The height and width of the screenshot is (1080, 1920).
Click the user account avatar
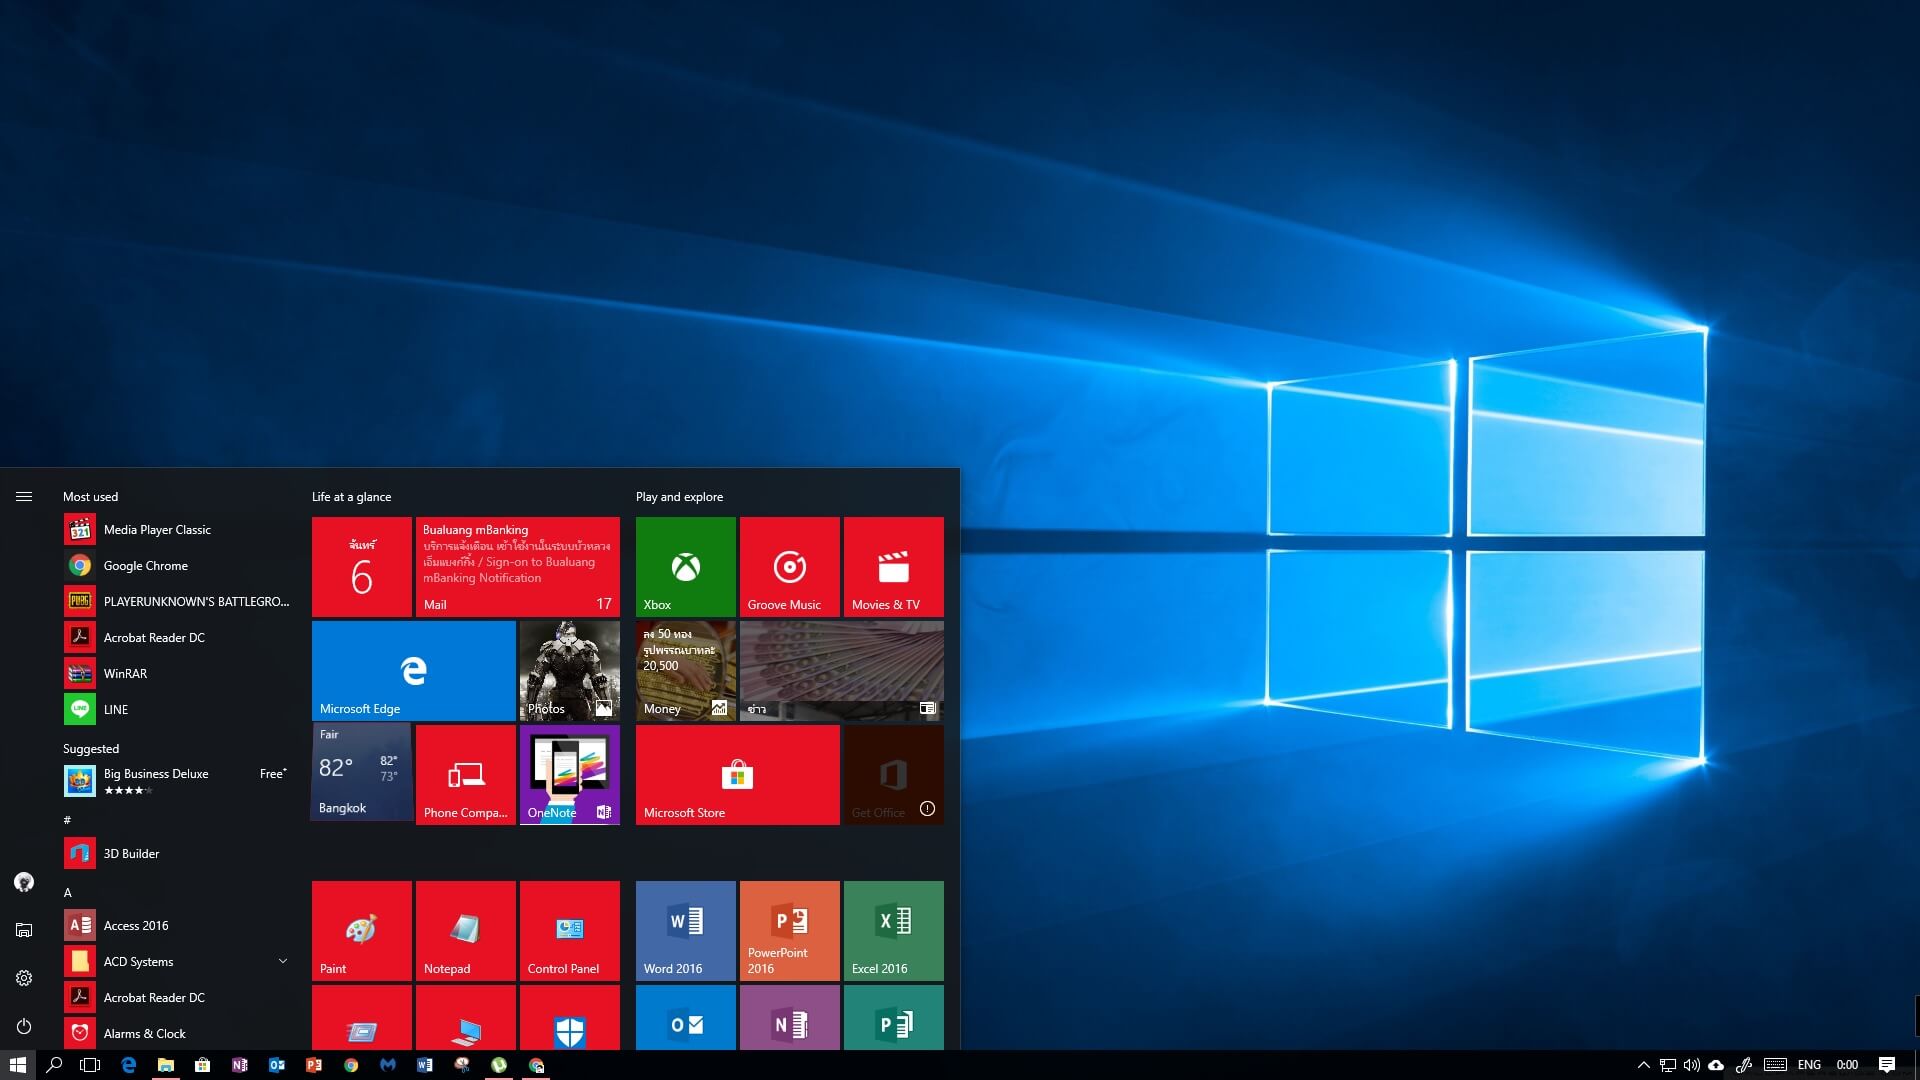tap(24, 881)
